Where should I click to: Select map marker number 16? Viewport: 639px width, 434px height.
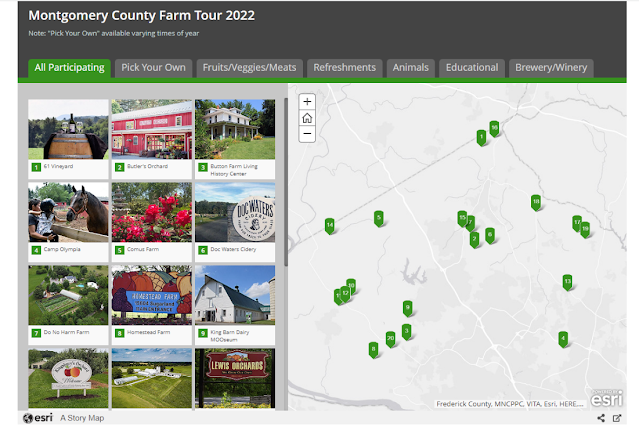(494, 128)
